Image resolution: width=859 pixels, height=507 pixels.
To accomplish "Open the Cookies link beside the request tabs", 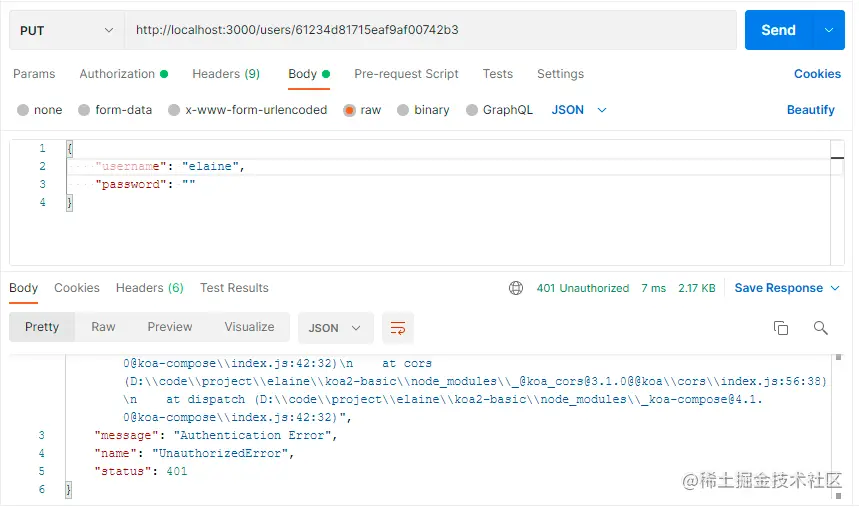I will click(817, 74).
